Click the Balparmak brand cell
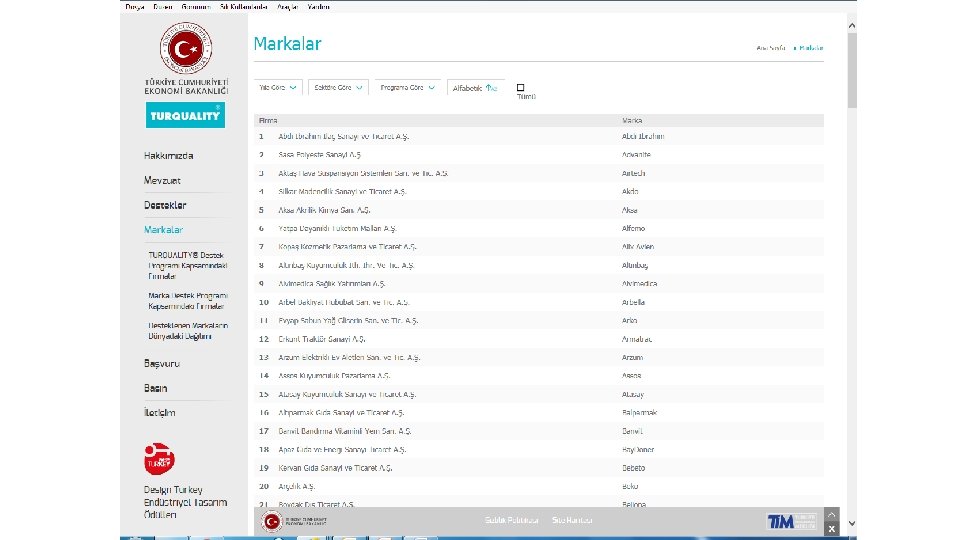 pos(639,413)
